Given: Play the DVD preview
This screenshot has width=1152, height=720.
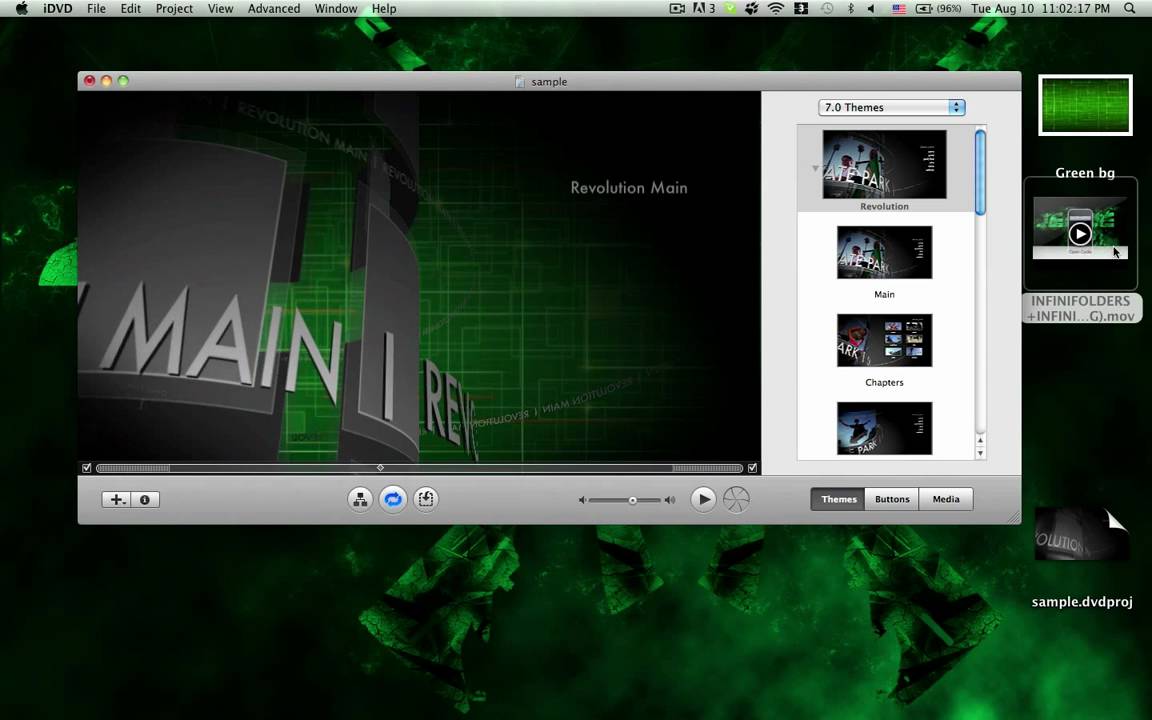Looking at the screenshot, I should click(x=703, y=500).
